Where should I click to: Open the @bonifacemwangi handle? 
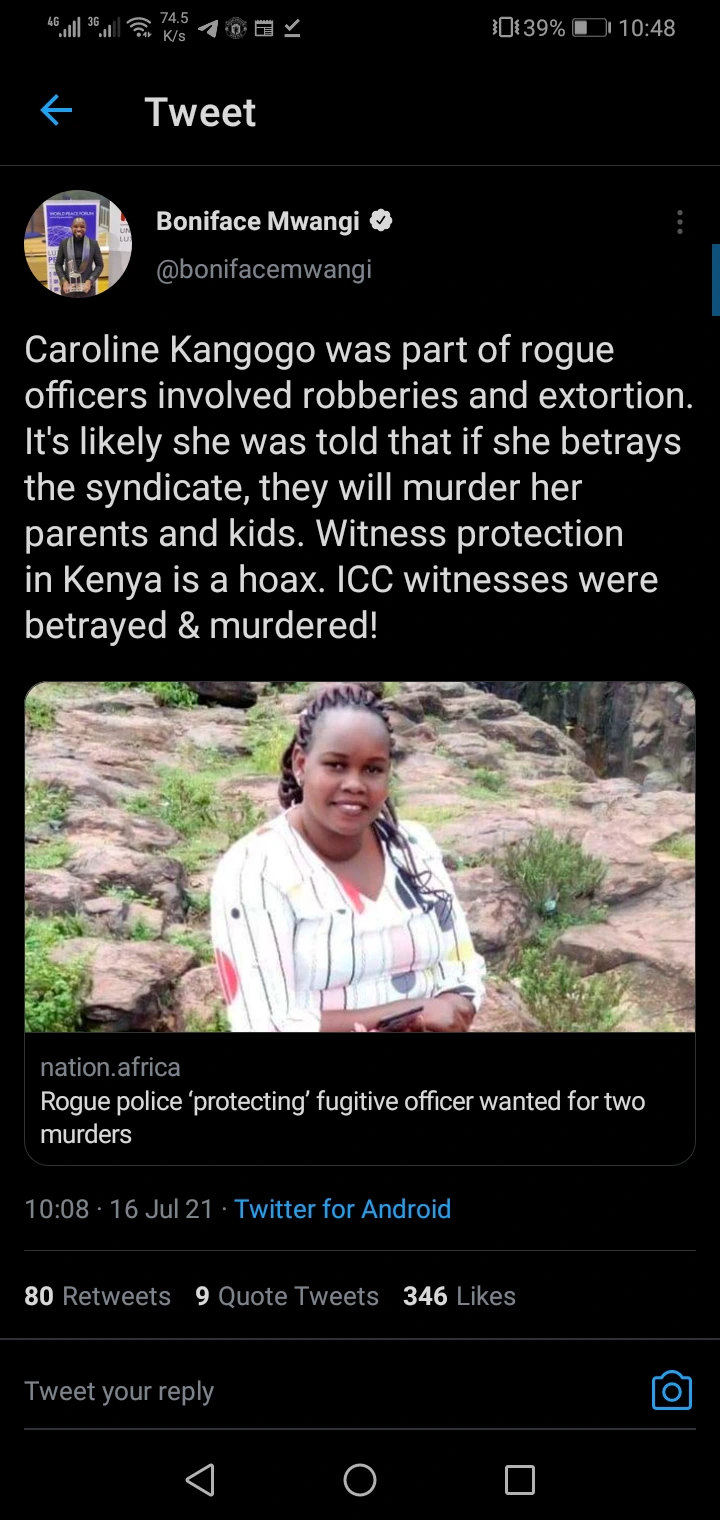[x=264, y=269]
